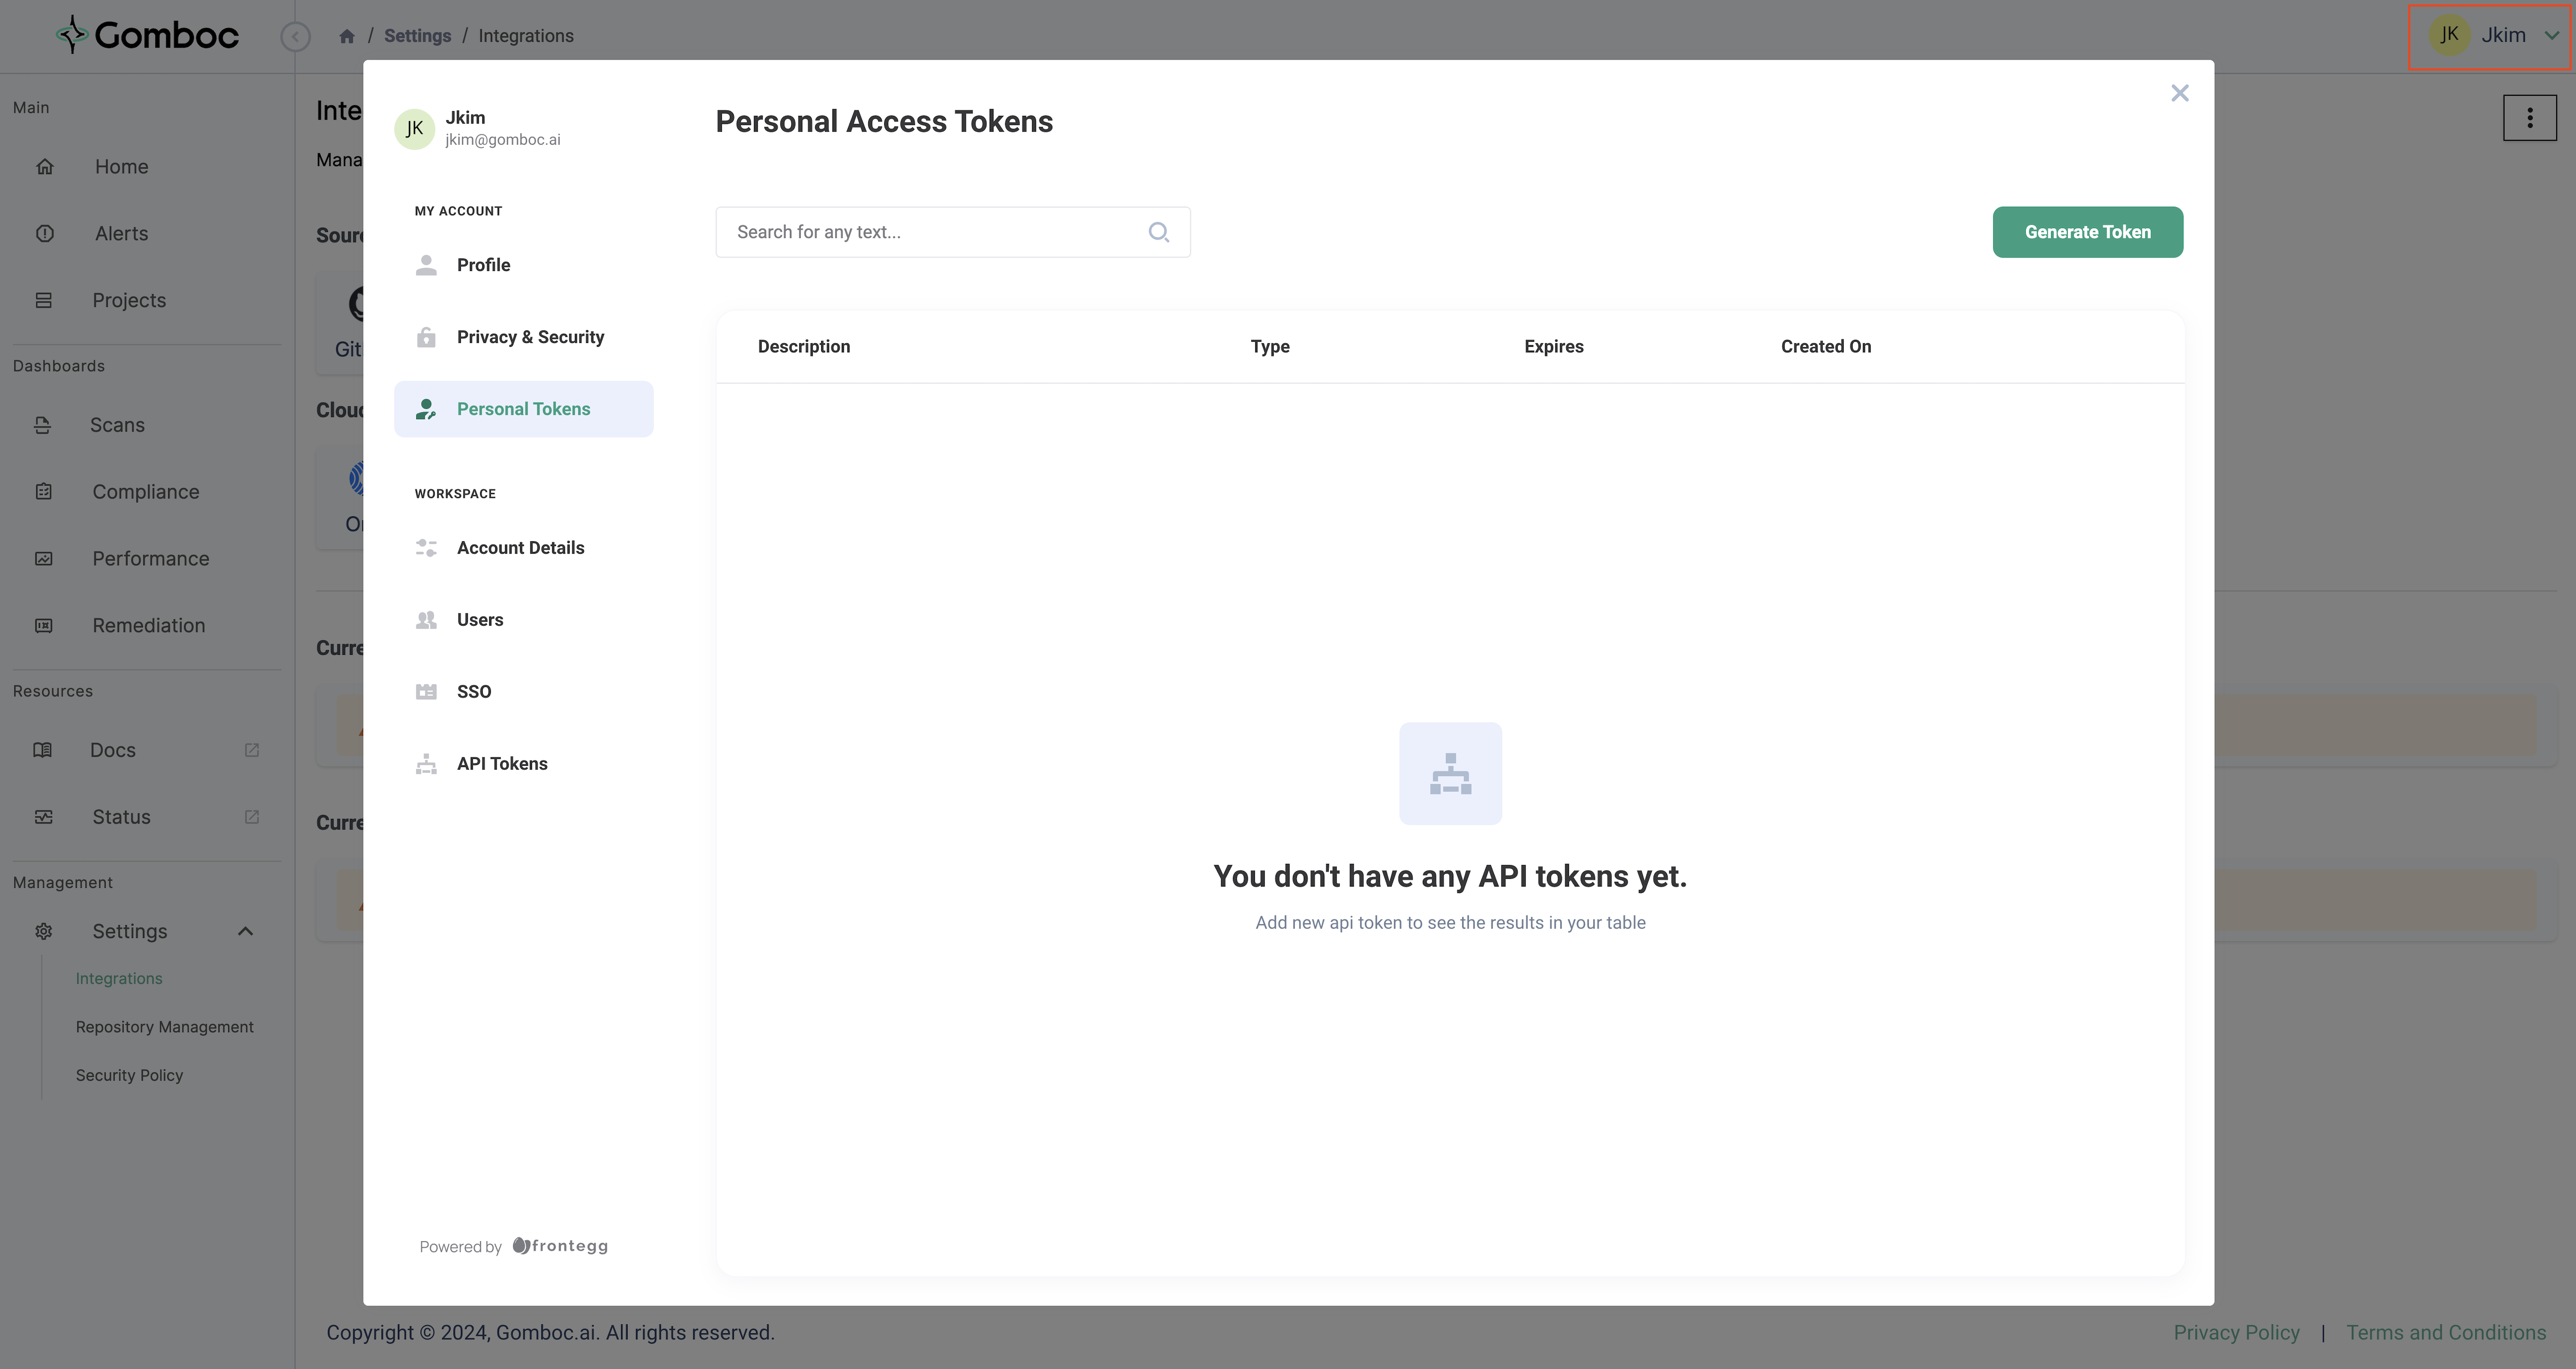The width and height of the screenshot is (2576, 1369).
Task: Click the Expires column header
Action: tap(1553, 347)
